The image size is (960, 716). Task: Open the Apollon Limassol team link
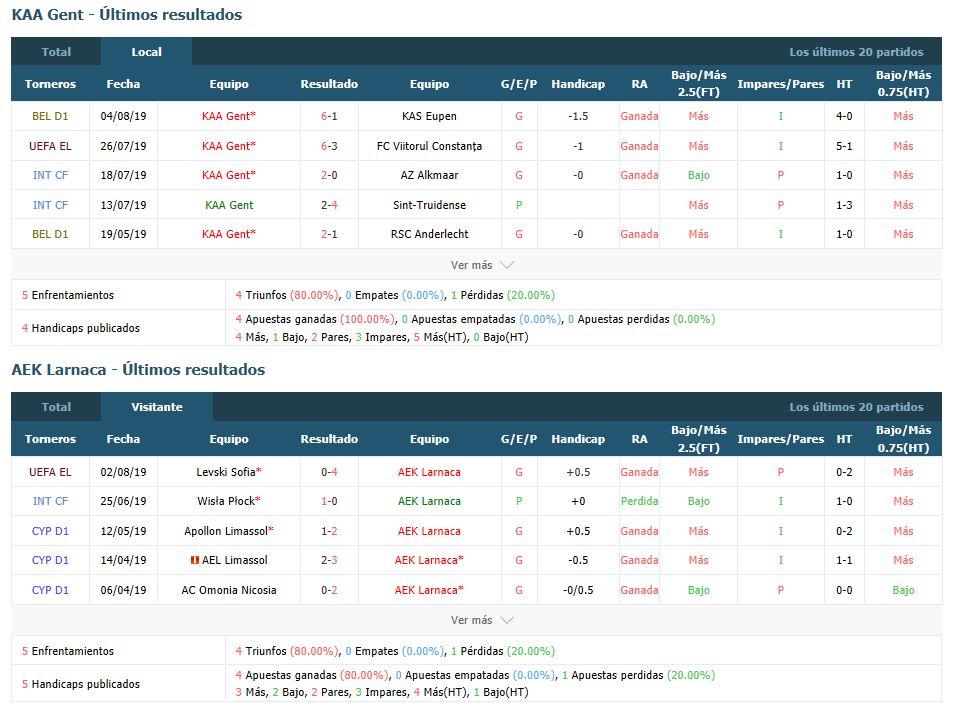(226, 531)
